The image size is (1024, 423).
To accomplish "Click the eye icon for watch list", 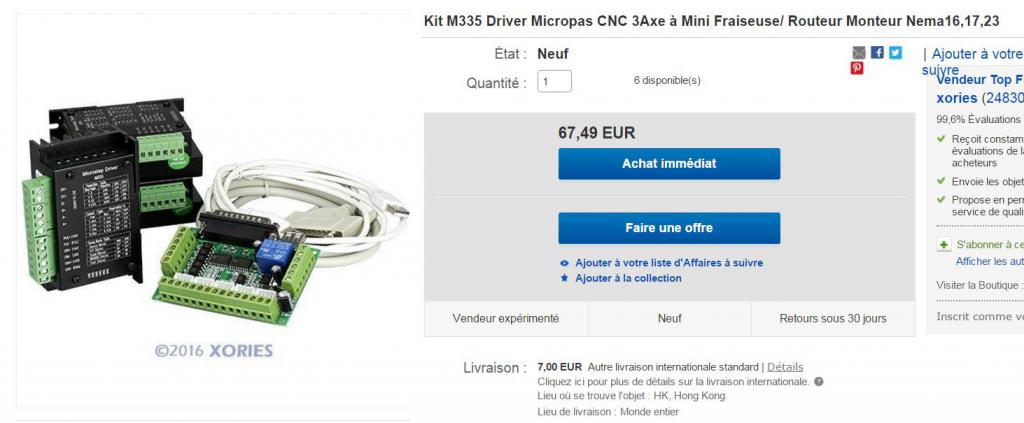I will pos(564,263).
